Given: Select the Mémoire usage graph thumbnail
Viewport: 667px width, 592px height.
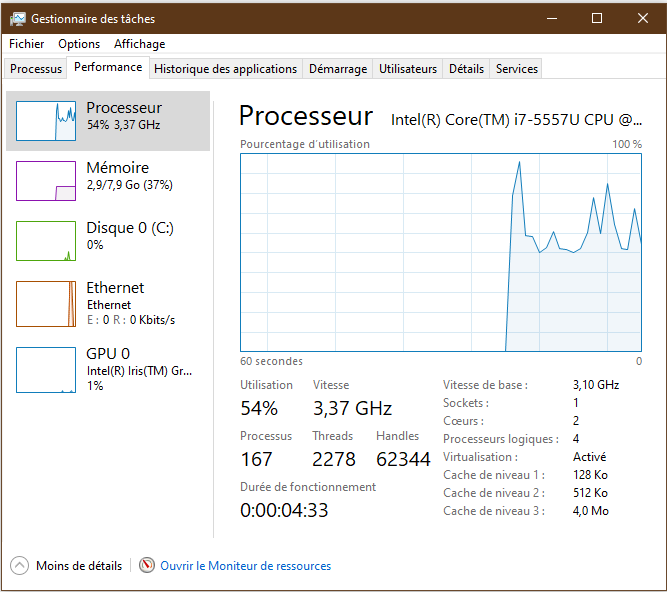Looking at the screenshot, I should coord(46,181).
